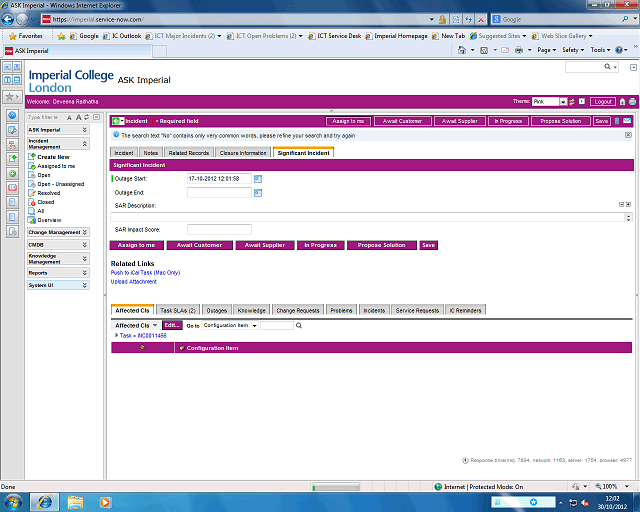This screenshot has width=640, height=512.
Task: Click the top Propose Solution button
Action: point(560,121)
